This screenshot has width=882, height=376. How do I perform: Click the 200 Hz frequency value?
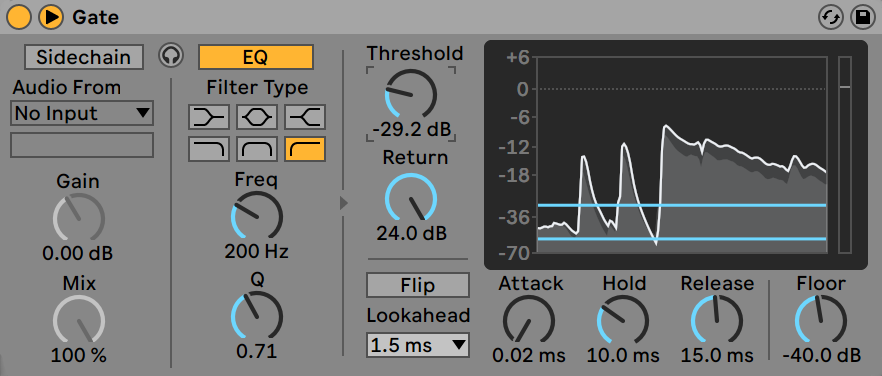coord(256,251)
